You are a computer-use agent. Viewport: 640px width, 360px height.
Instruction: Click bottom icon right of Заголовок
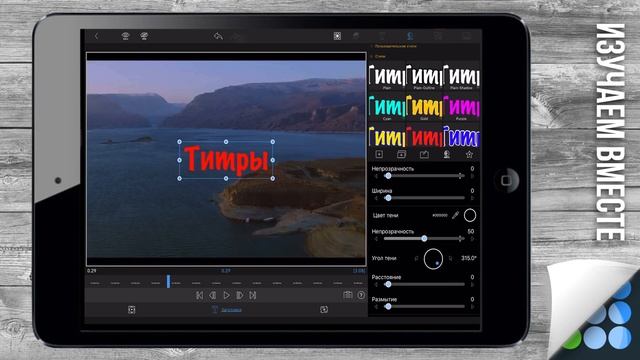[324, 309]
